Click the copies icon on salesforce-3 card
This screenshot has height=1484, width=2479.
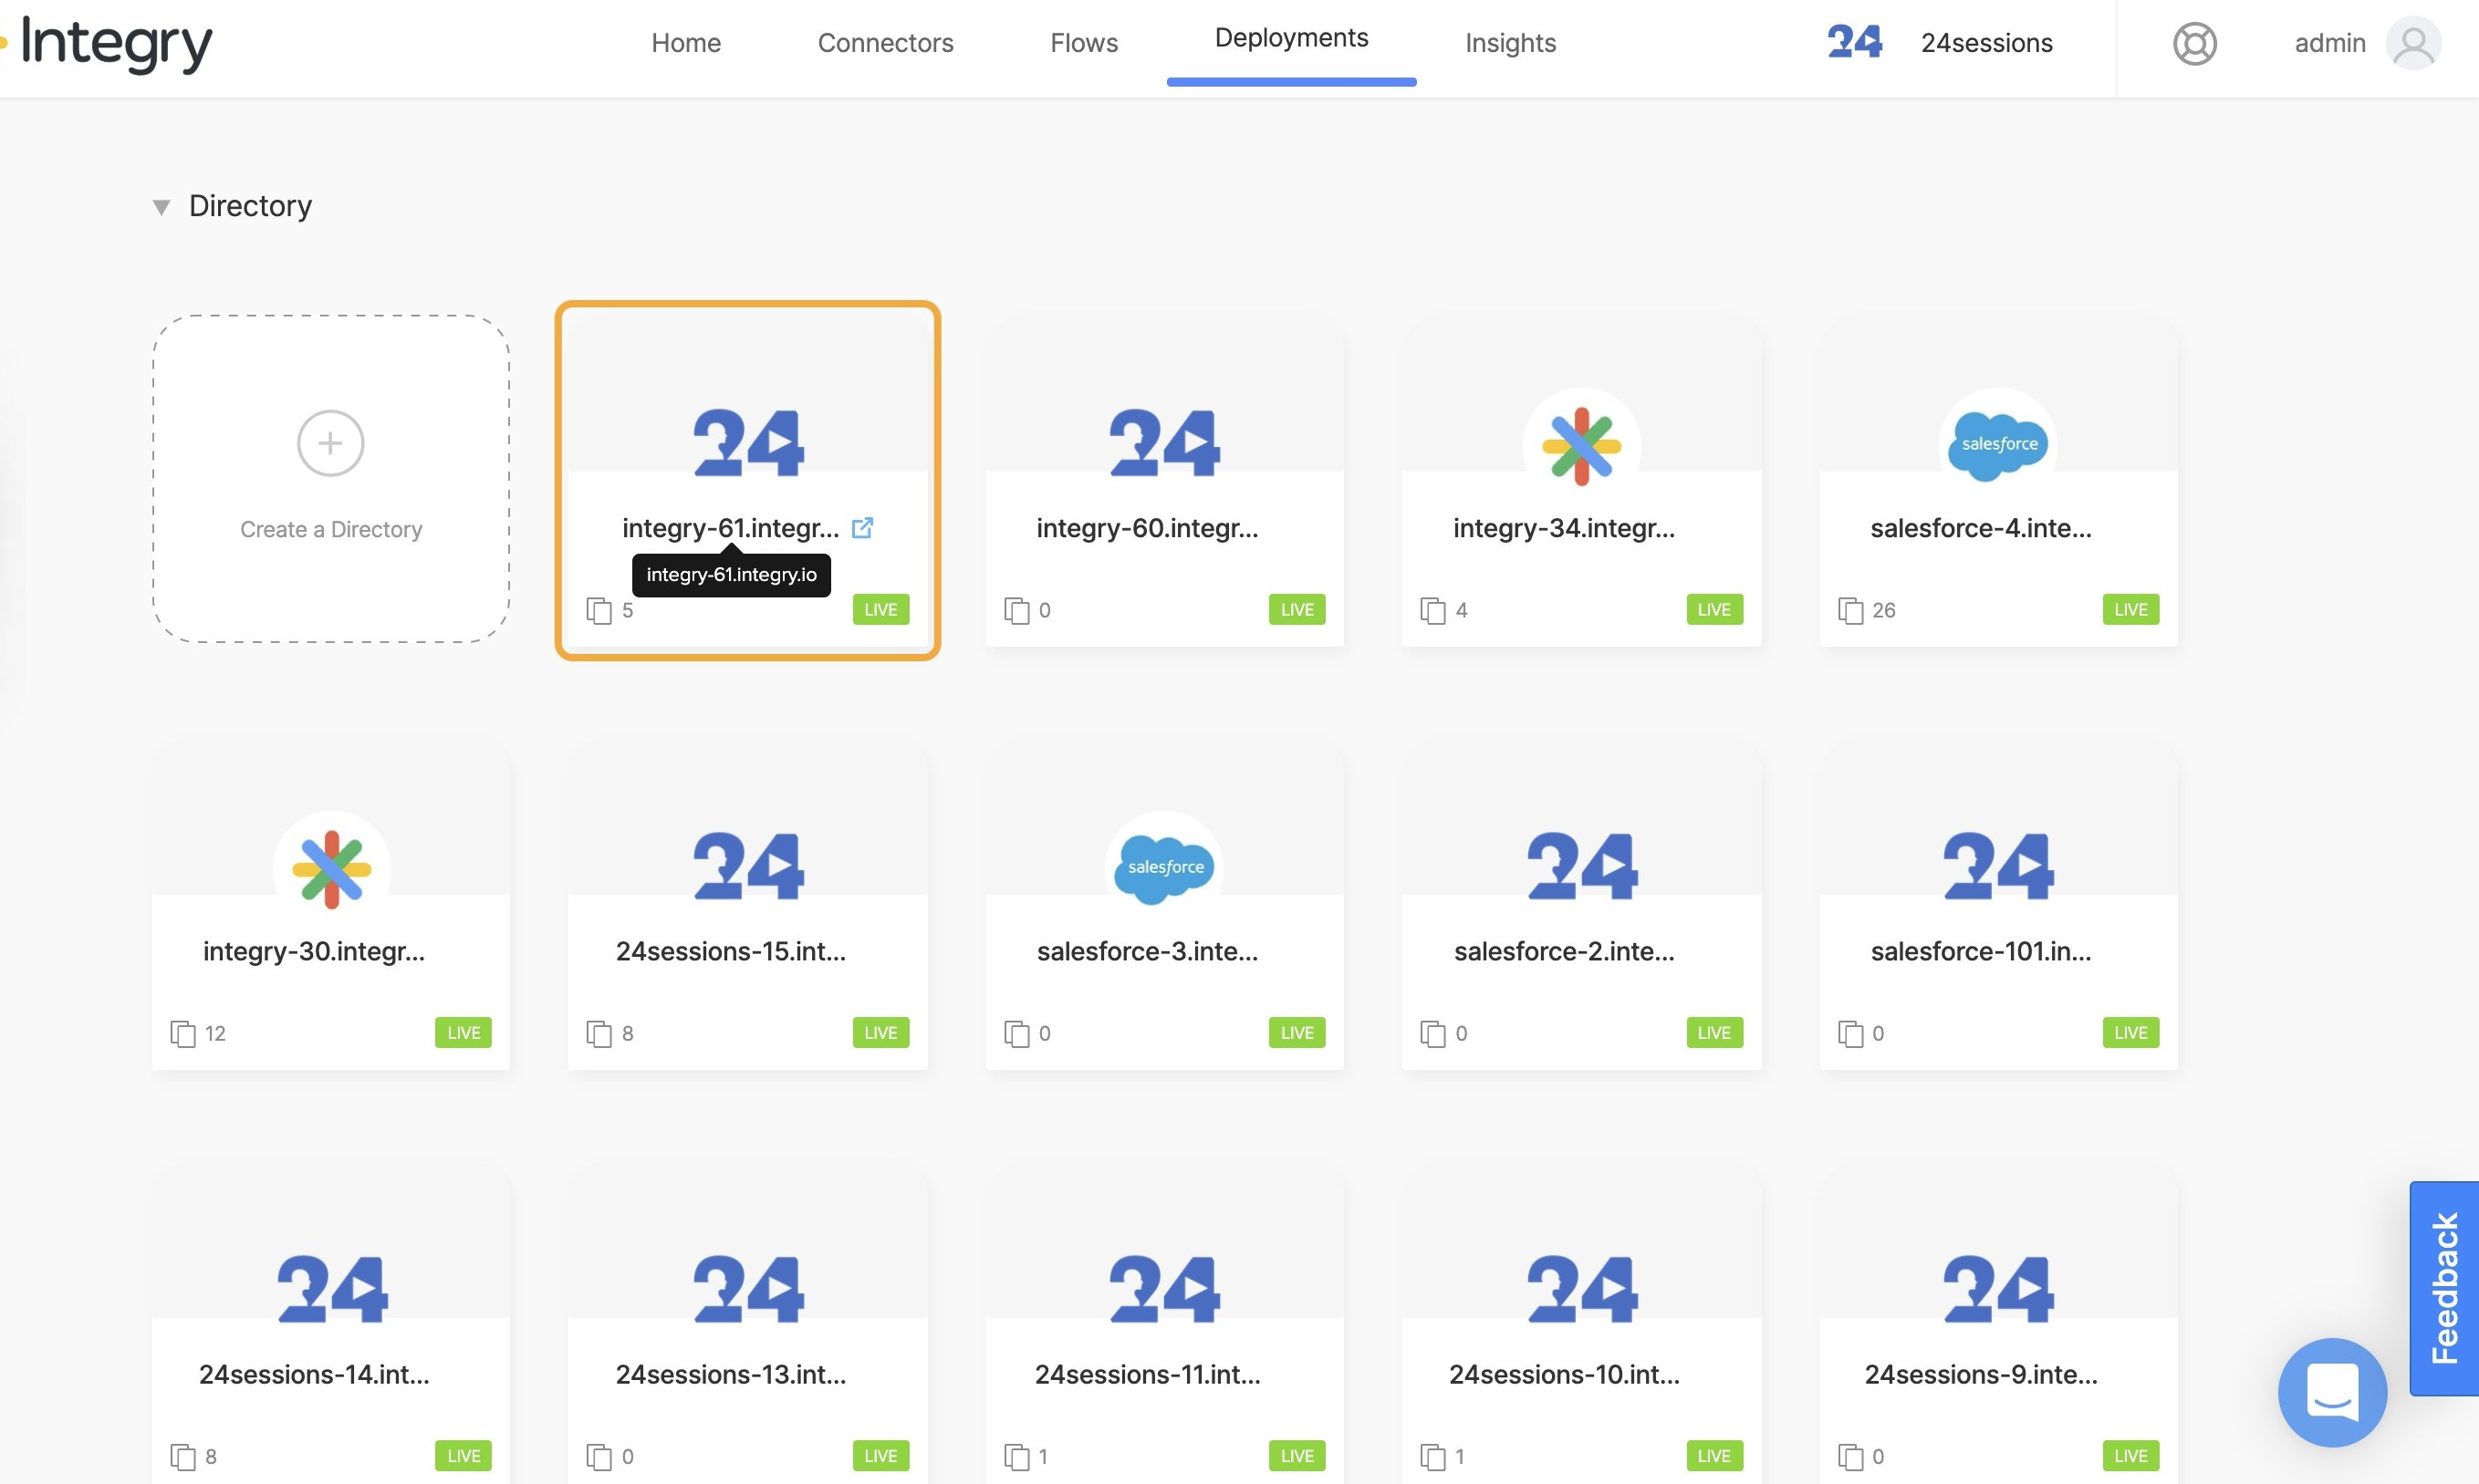(x=1016, y=1033)
